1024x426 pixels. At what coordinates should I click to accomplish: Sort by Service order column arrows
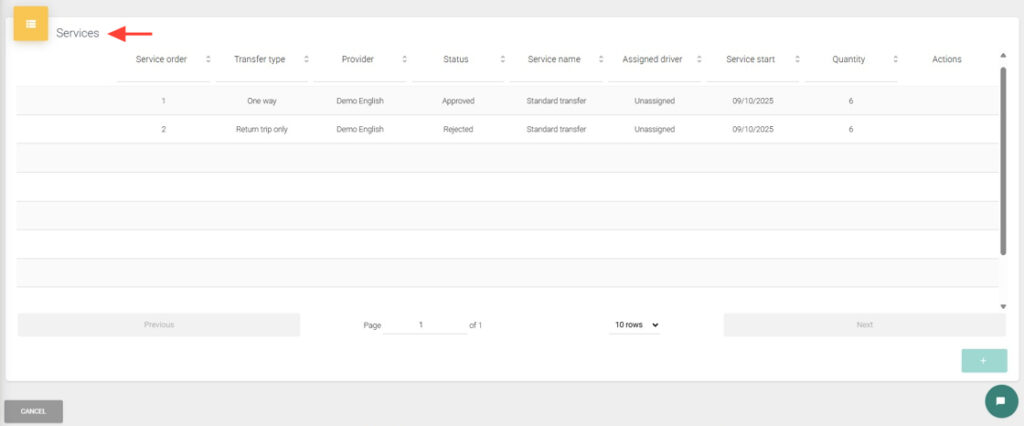click(x=208, y=60)
